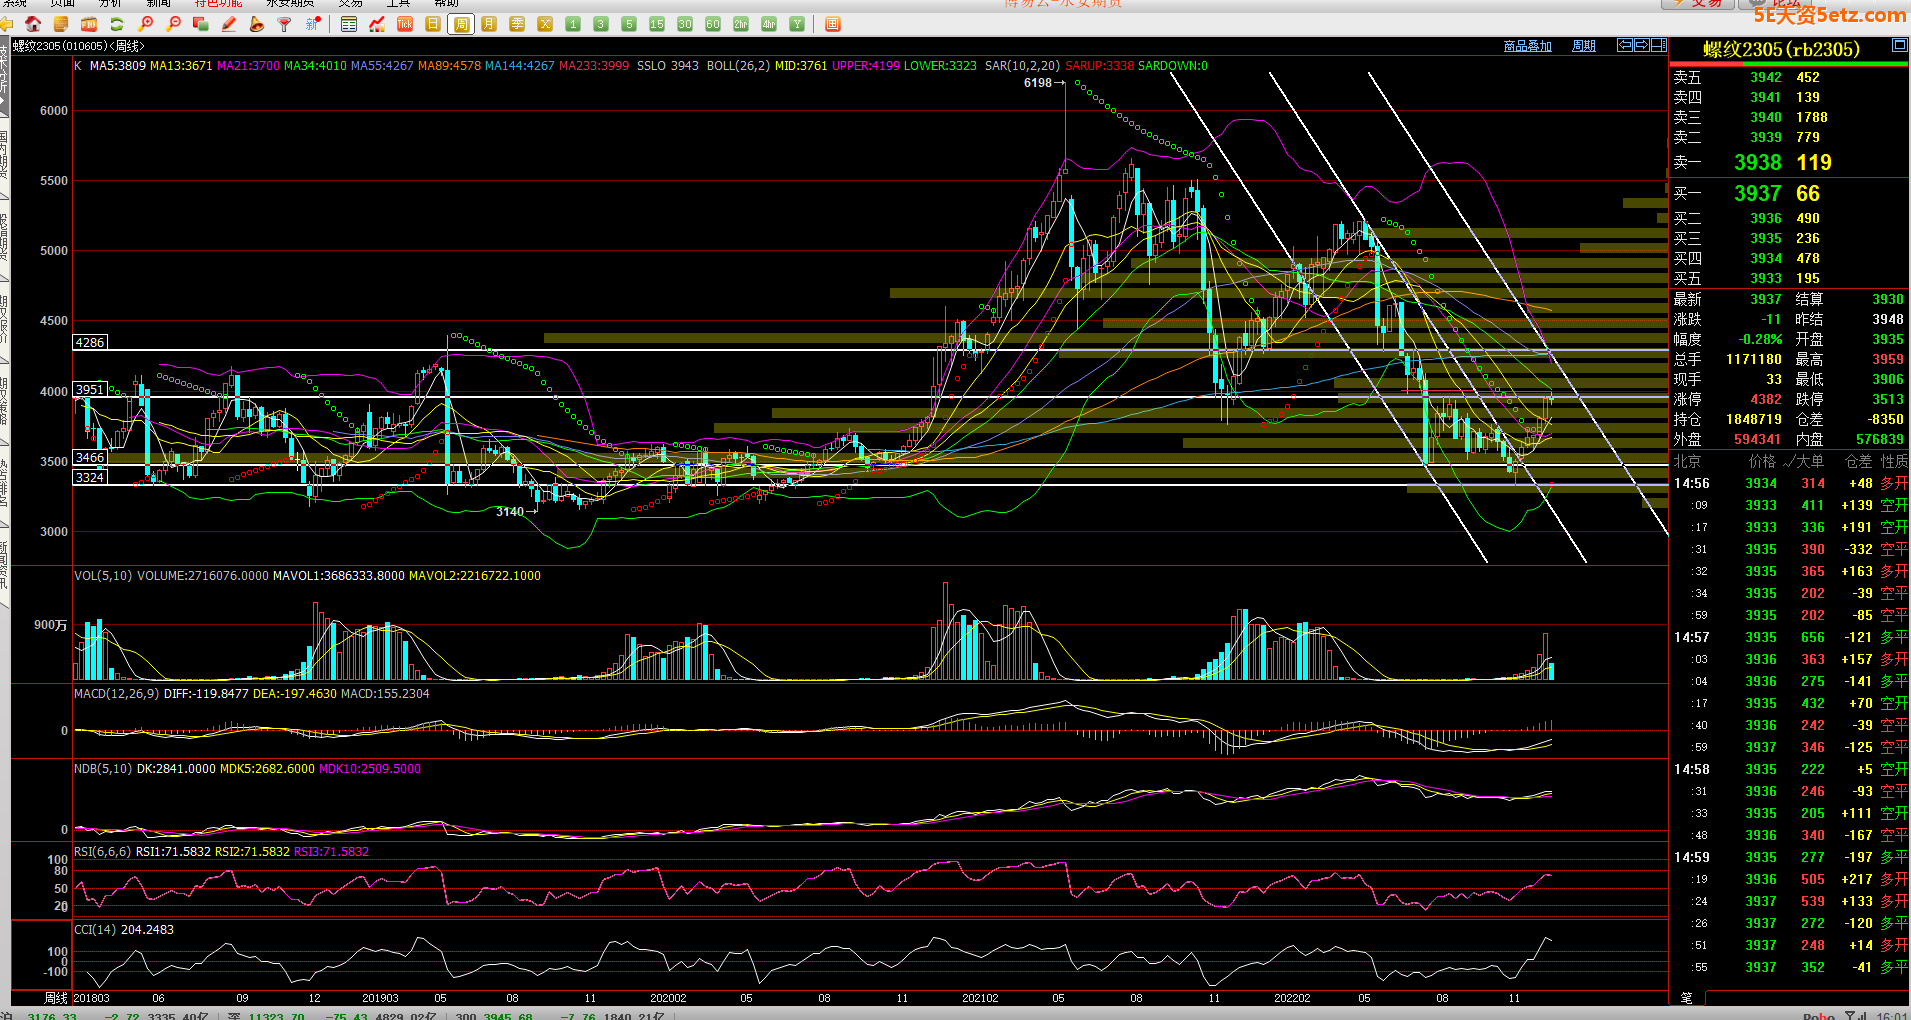Image resolution: width=1911 pixels, height=1020 pixels.
Task: Open the 周期 period dropdown link
Action: tap(1584, 46)
